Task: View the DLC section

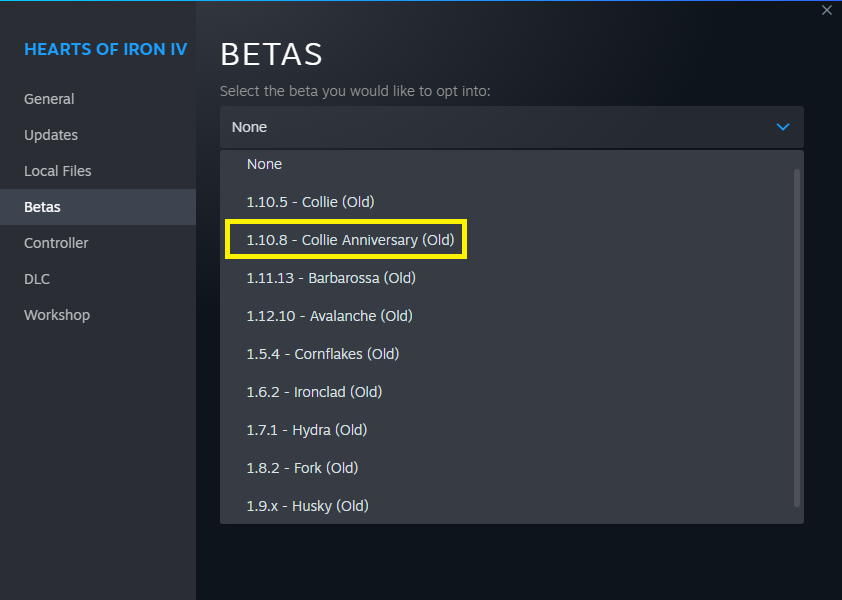Action: [36, 278]
